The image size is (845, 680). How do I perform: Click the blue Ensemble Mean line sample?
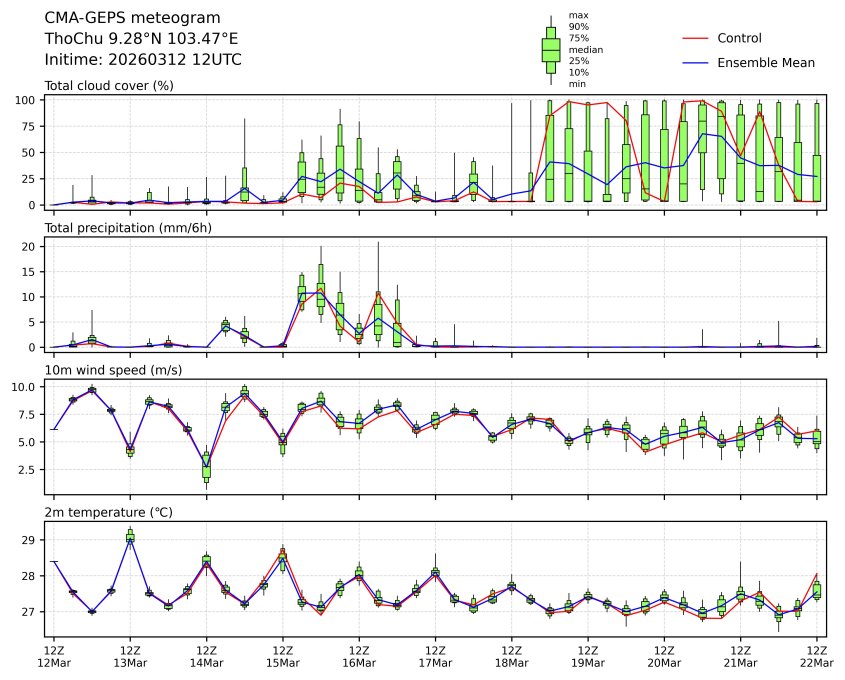[695, 63]
